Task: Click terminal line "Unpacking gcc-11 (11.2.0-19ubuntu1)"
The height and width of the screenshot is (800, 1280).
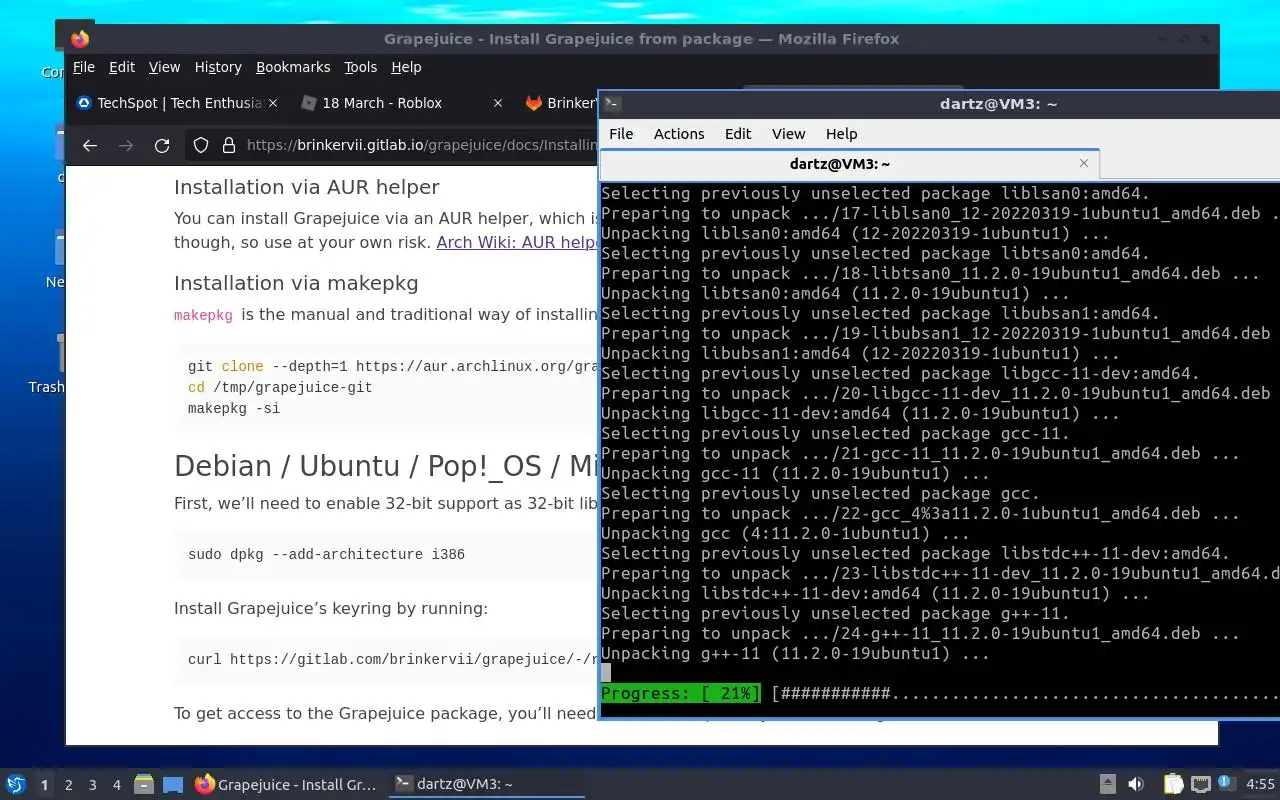Action: click(785, 473)
